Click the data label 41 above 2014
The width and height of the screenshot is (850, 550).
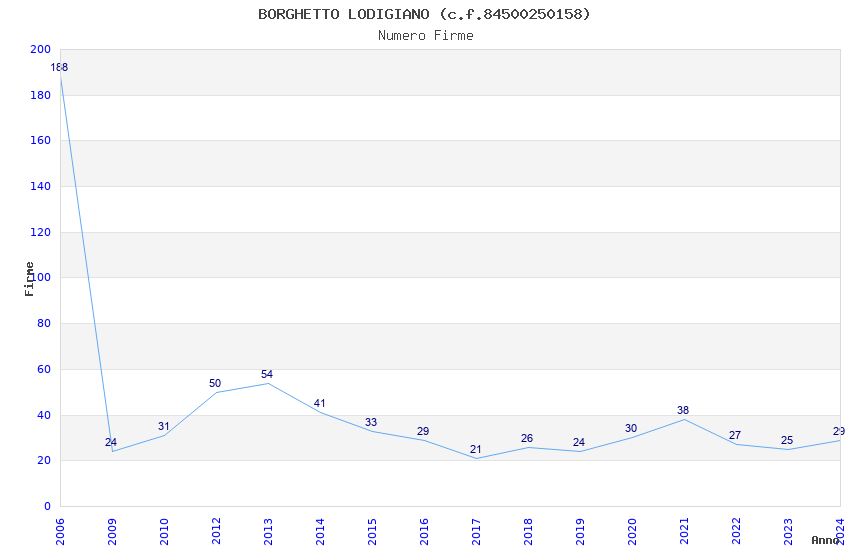click(319, 404)
